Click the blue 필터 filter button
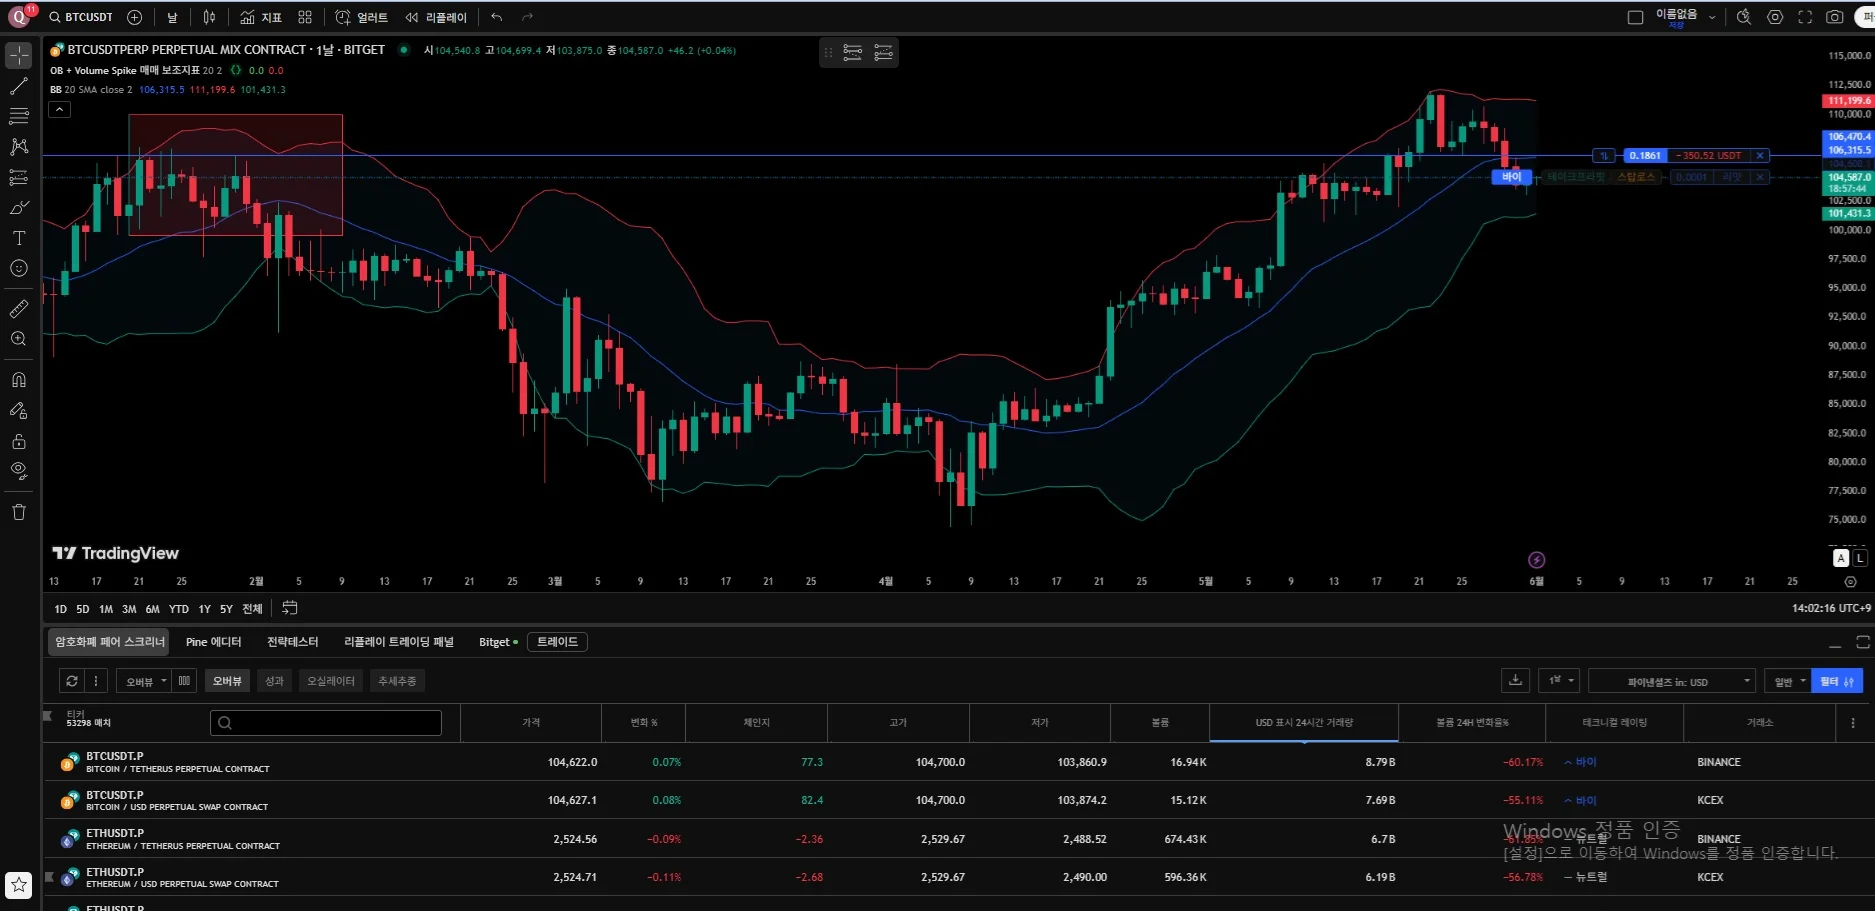1875x911 pixels. point(1836,681)
